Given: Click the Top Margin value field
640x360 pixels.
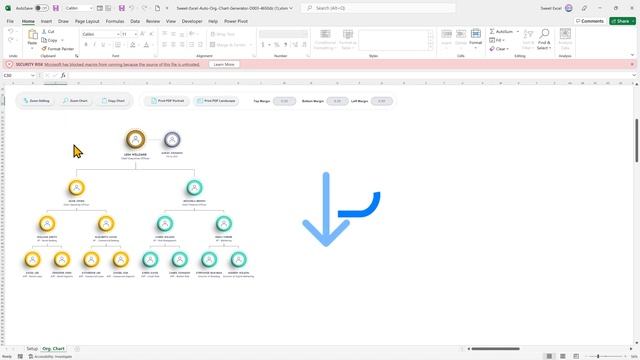Looking at the screenshot, I should click(284, 101).
